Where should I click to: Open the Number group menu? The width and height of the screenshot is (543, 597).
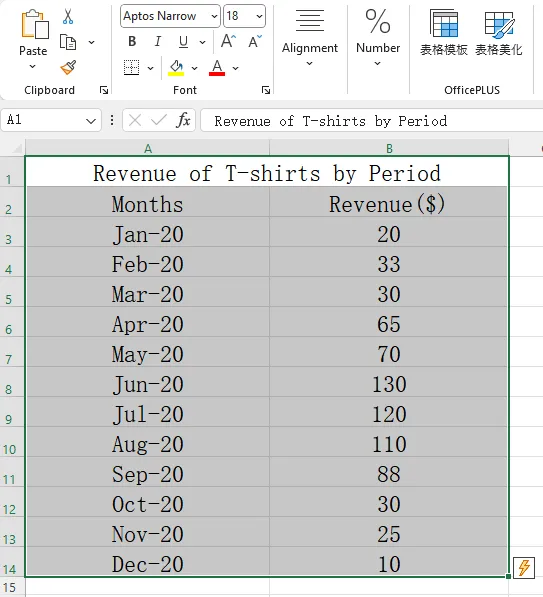tap(378, 38)
